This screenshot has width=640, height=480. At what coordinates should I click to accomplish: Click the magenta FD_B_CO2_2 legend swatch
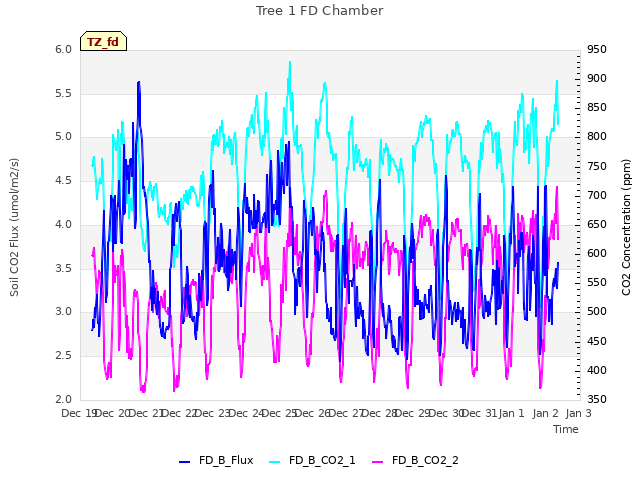pos(378,462)
